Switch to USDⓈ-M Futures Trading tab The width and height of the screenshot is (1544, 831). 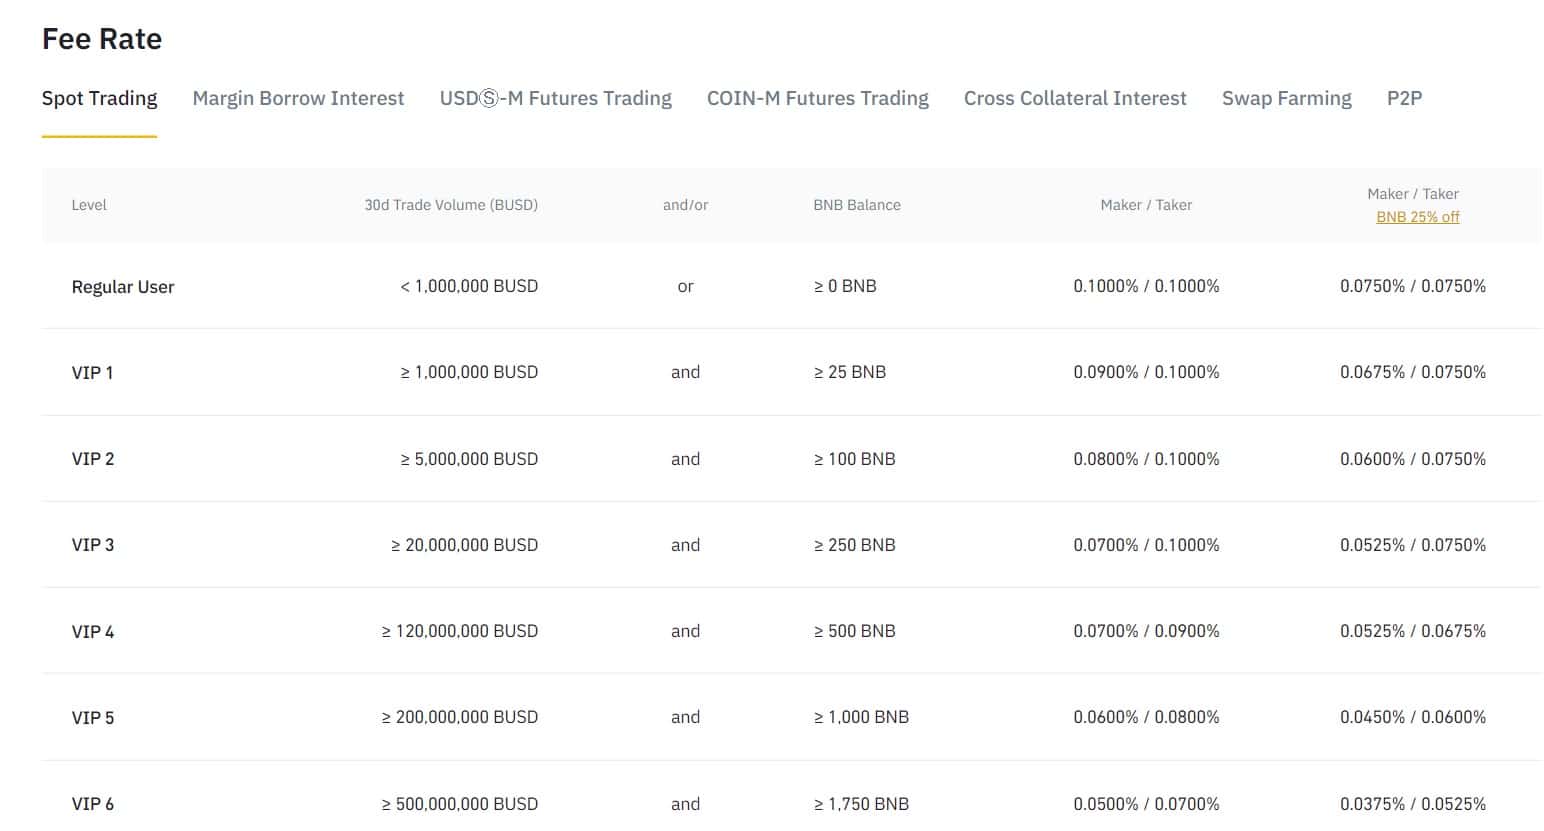[555, 98]
